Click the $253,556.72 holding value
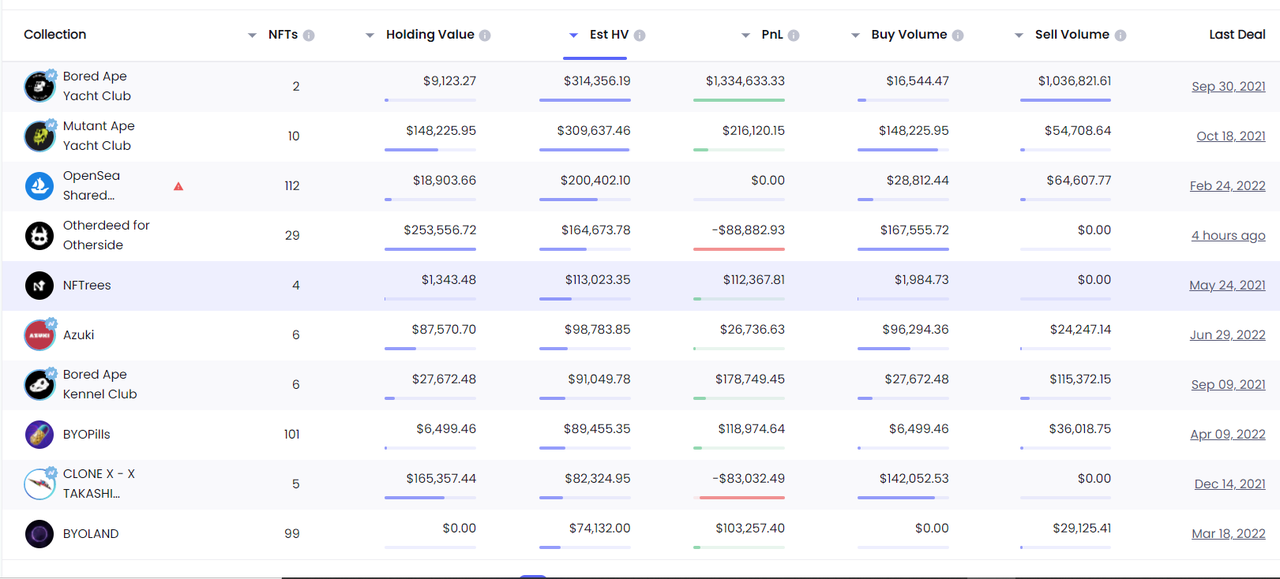This screenshot has height=579, width=1280. pyautogui.click(x=440, y=230)
